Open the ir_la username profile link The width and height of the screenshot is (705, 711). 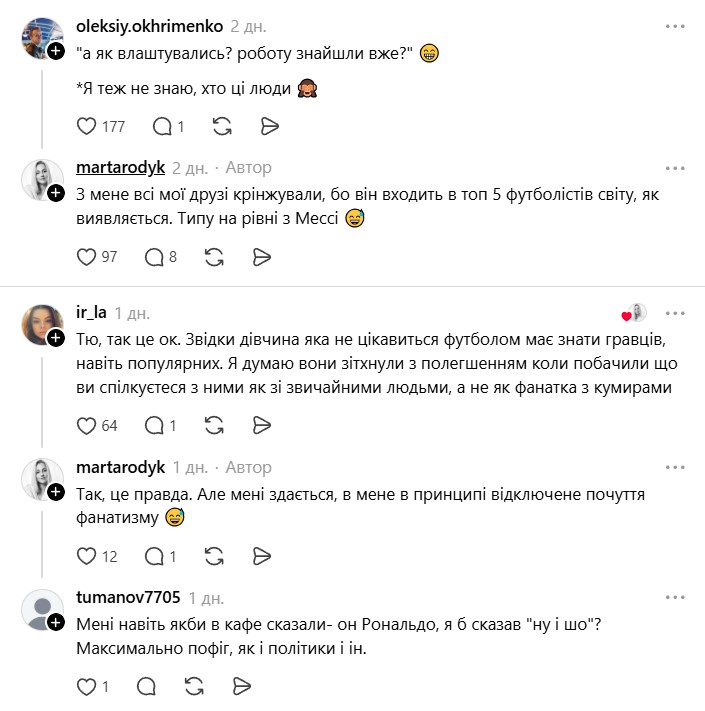click(x=91, y=312)
